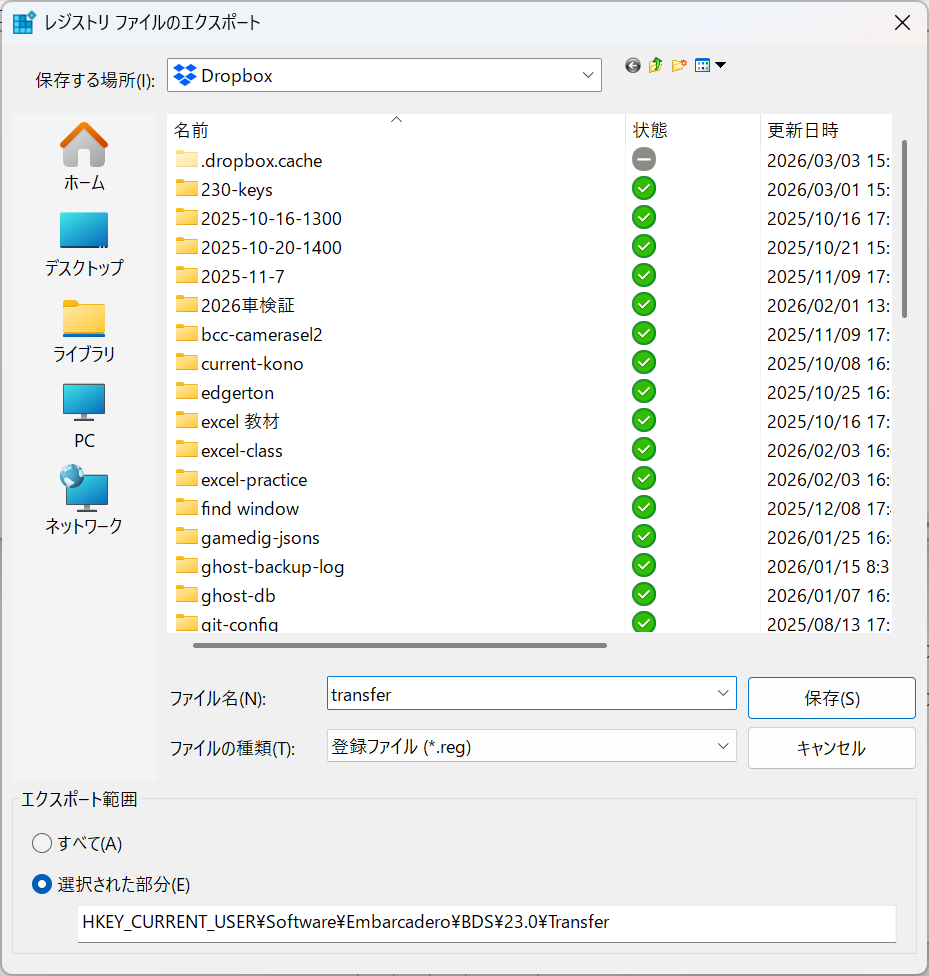Image resolution: width=929 pixels, height=976 pixels.
Task: Go up one folder level
Action: [x=656, y=66]
